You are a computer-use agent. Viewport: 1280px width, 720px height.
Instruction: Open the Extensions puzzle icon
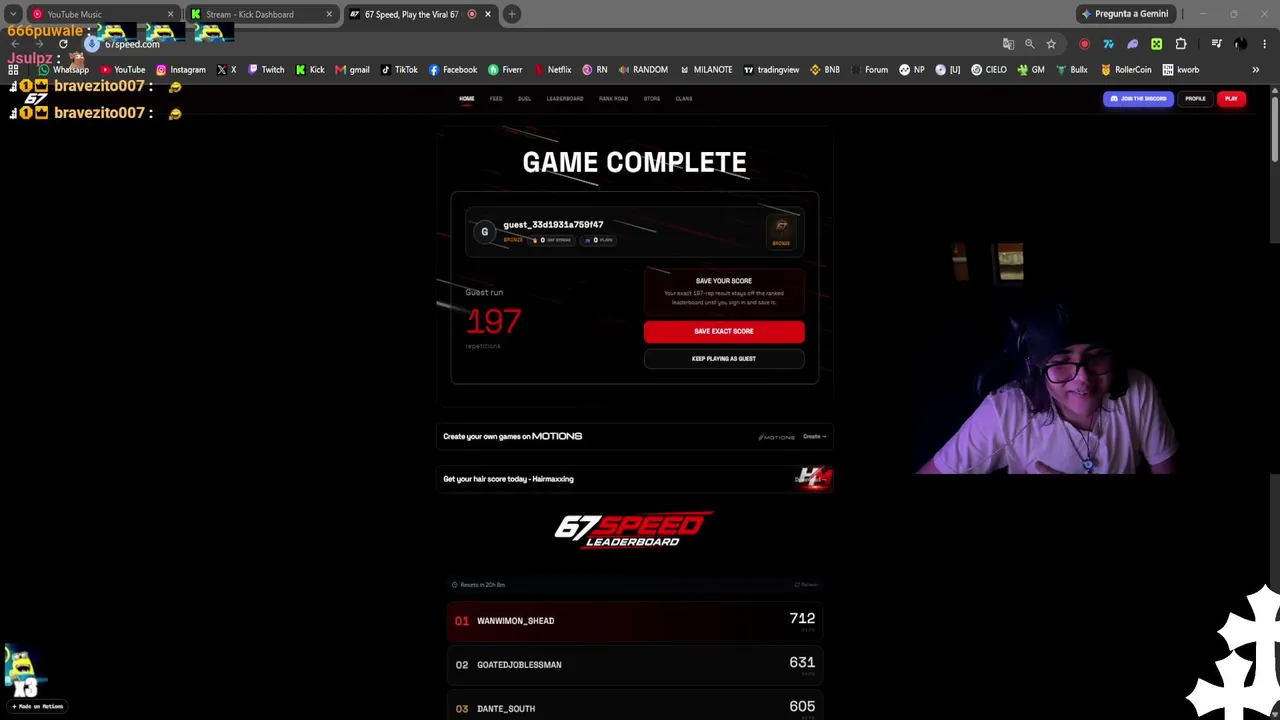point(1181,44)
